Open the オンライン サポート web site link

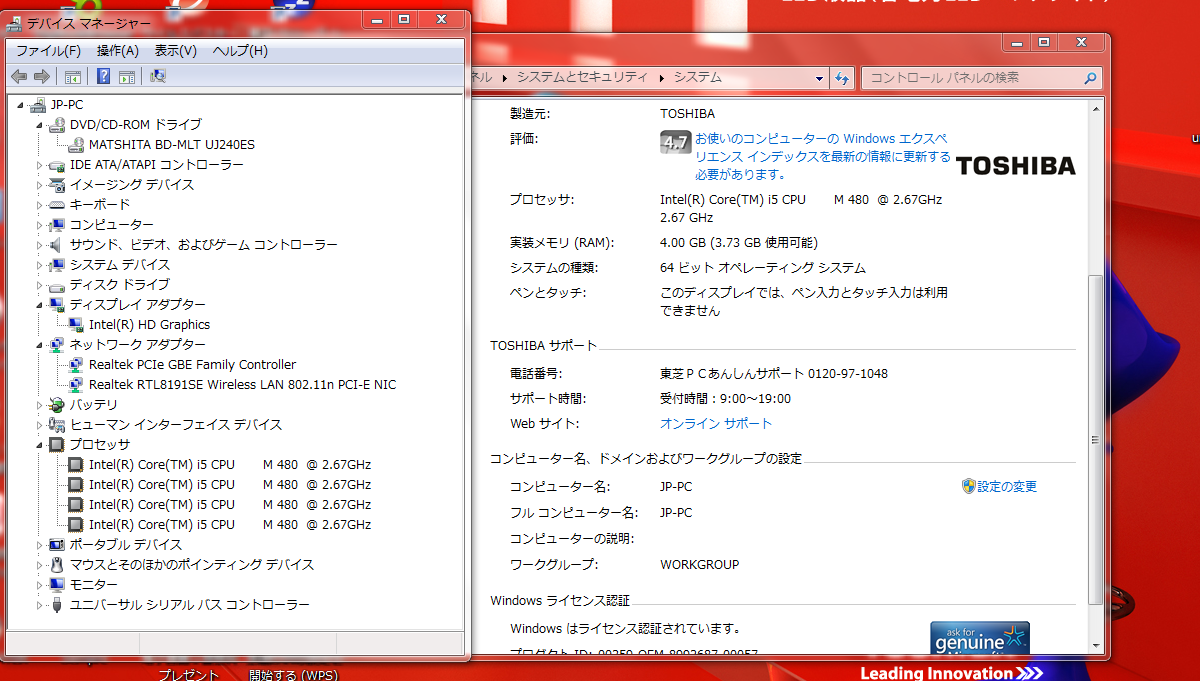pos(716,424)
